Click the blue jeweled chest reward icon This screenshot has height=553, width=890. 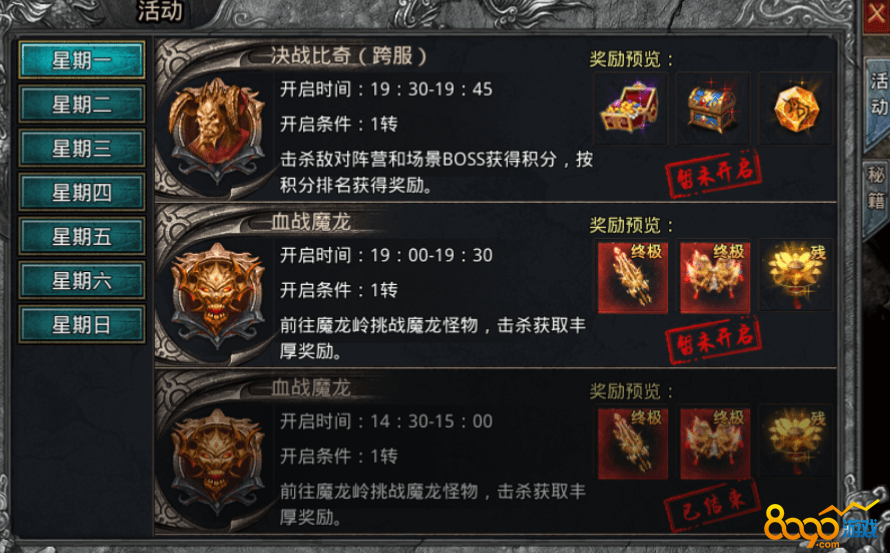[713, 108]
